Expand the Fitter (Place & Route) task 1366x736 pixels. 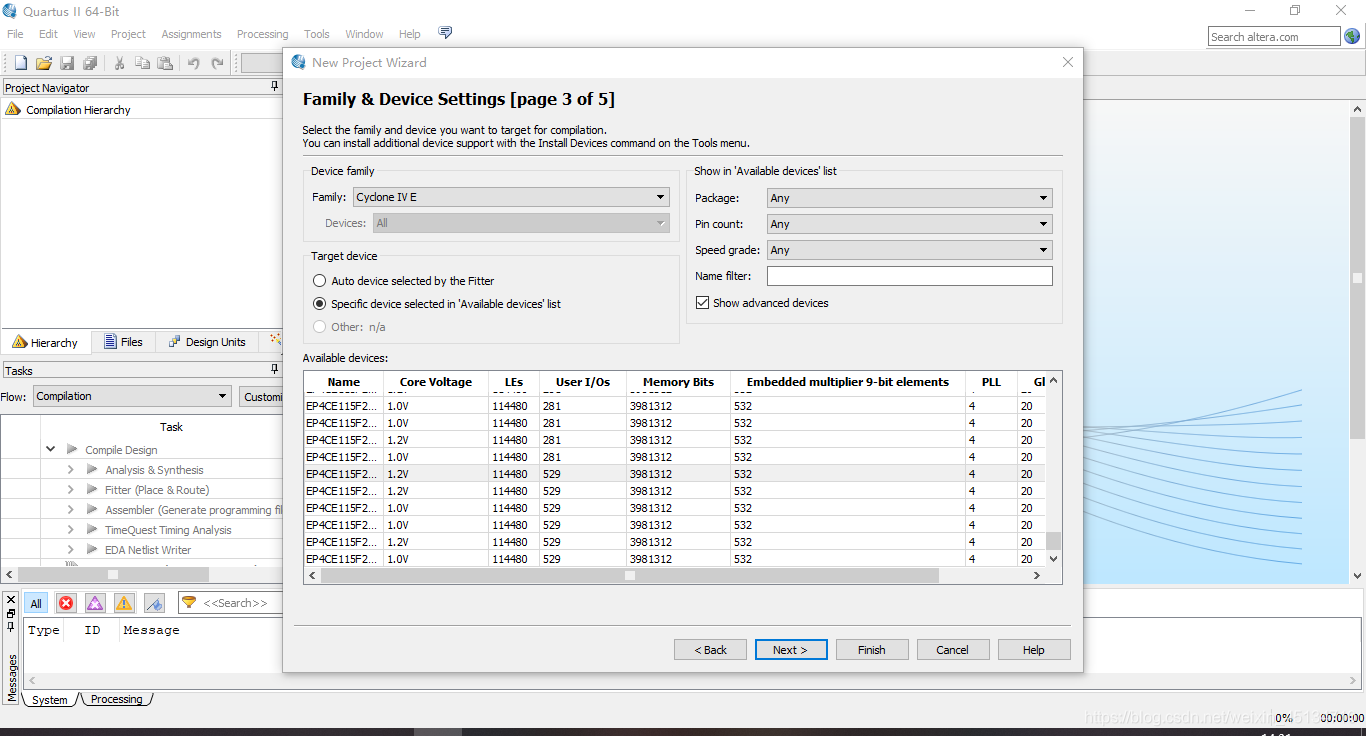(x=70, y=490)
